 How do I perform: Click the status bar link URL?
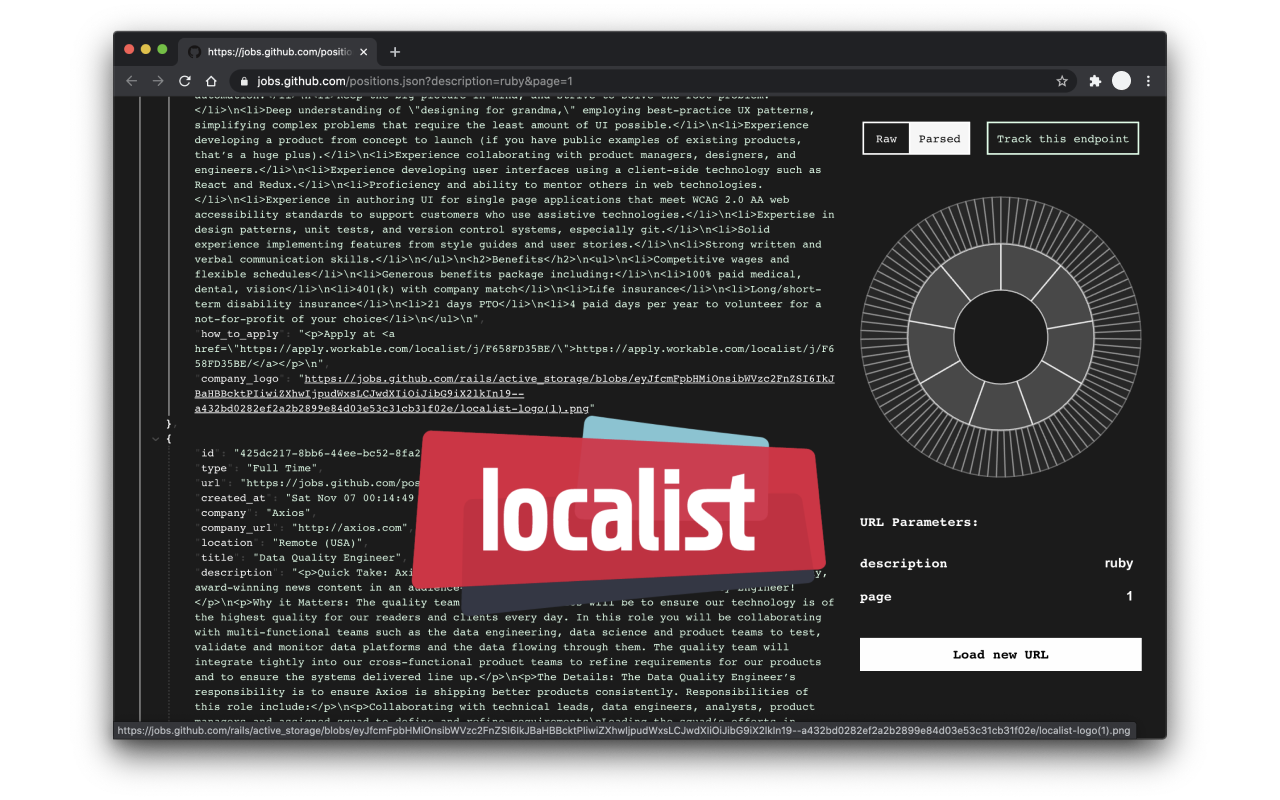624,731
